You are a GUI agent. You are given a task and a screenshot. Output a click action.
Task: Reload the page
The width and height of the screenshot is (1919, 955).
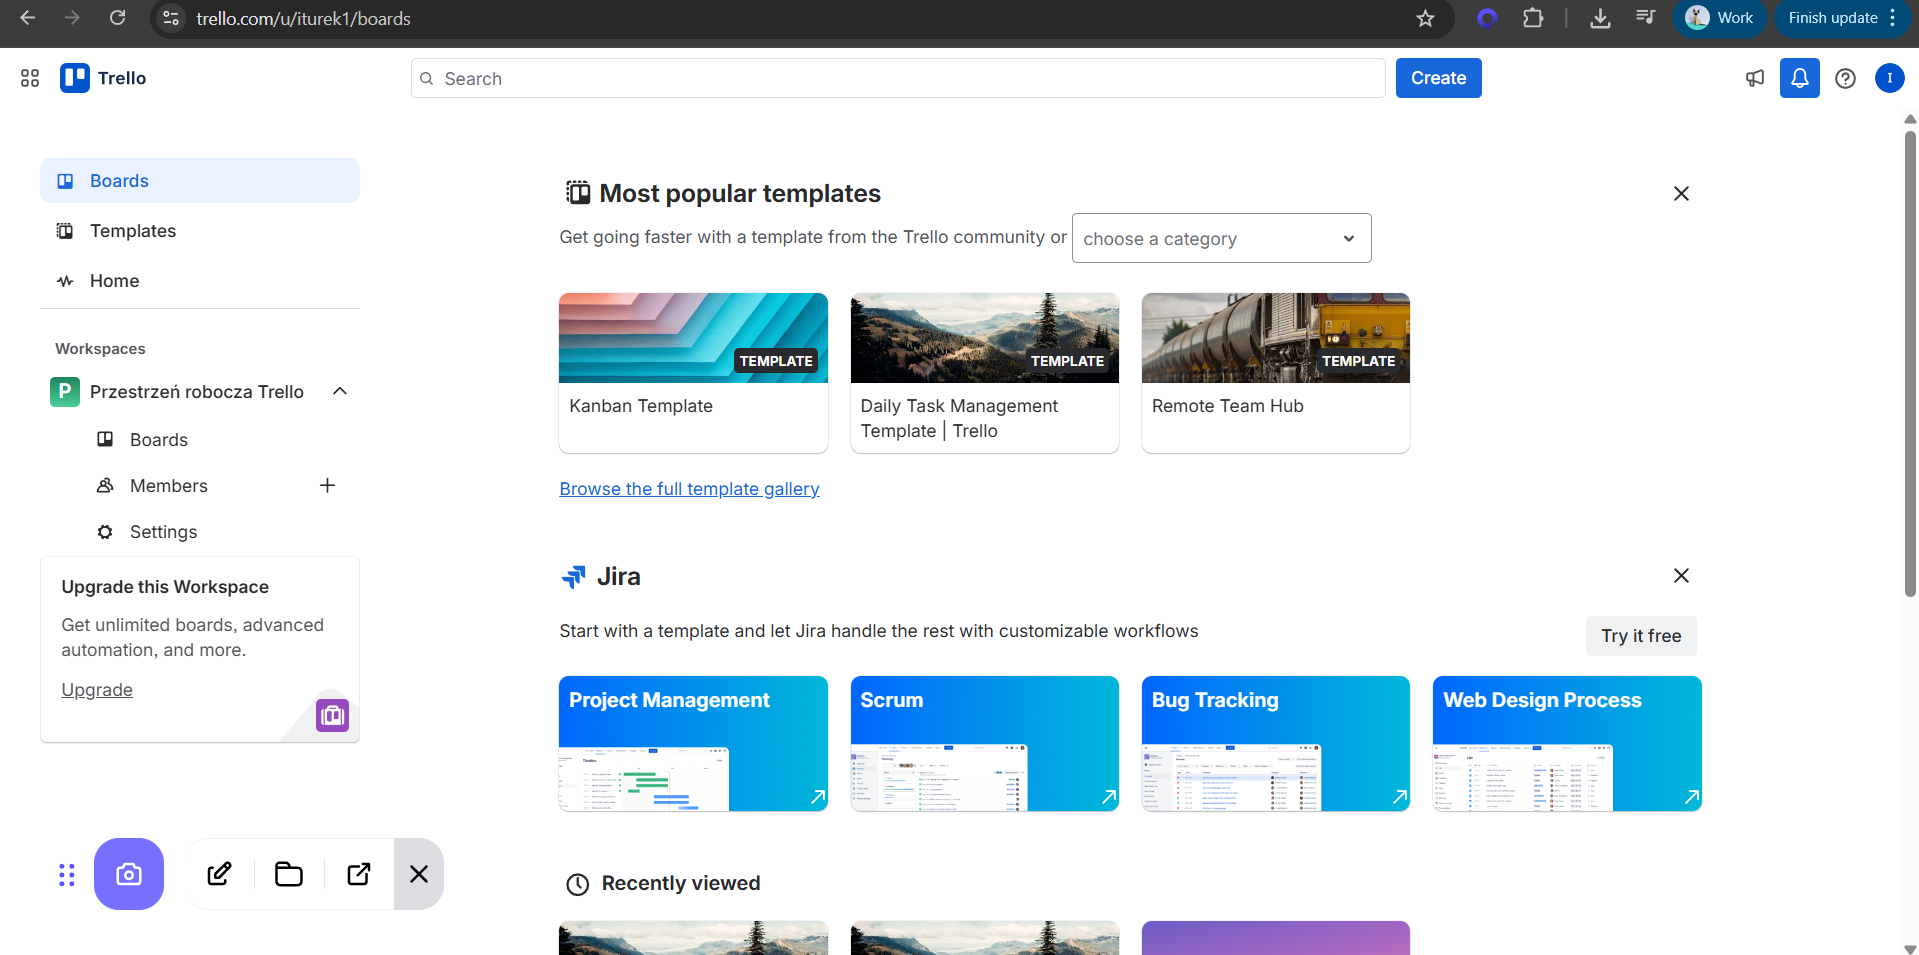coord(117,18)
